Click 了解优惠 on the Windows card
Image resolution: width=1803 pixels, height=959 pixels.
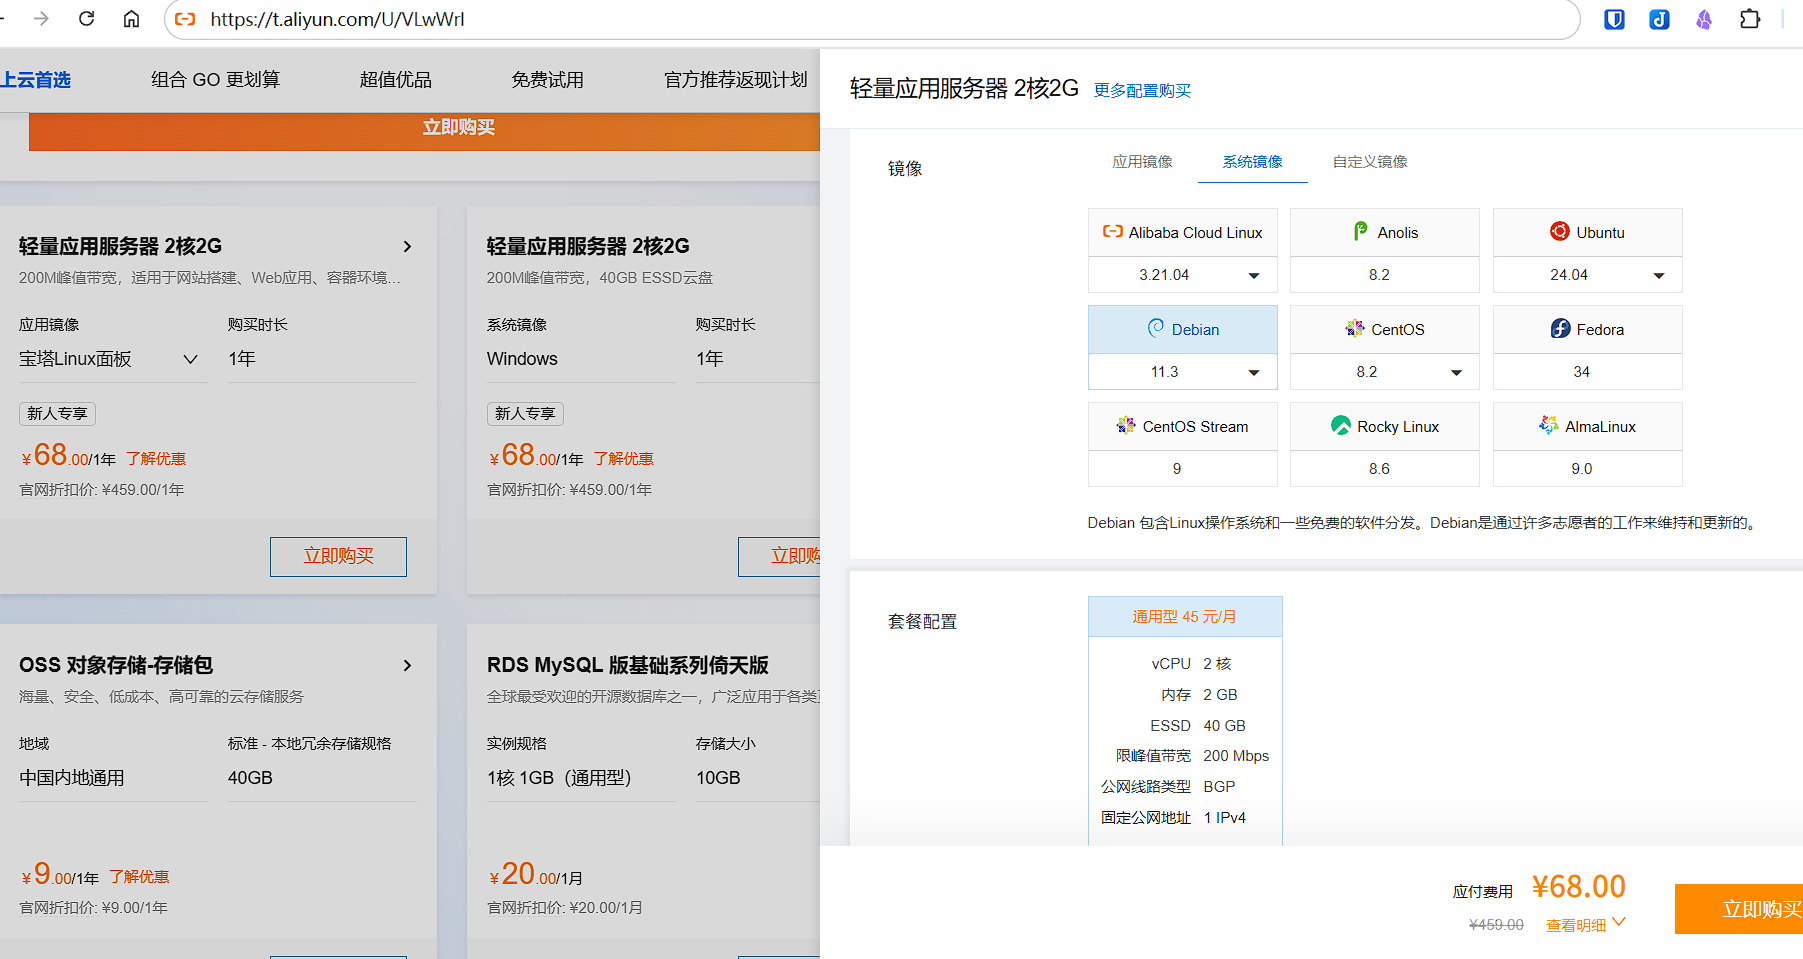[623, 459]
